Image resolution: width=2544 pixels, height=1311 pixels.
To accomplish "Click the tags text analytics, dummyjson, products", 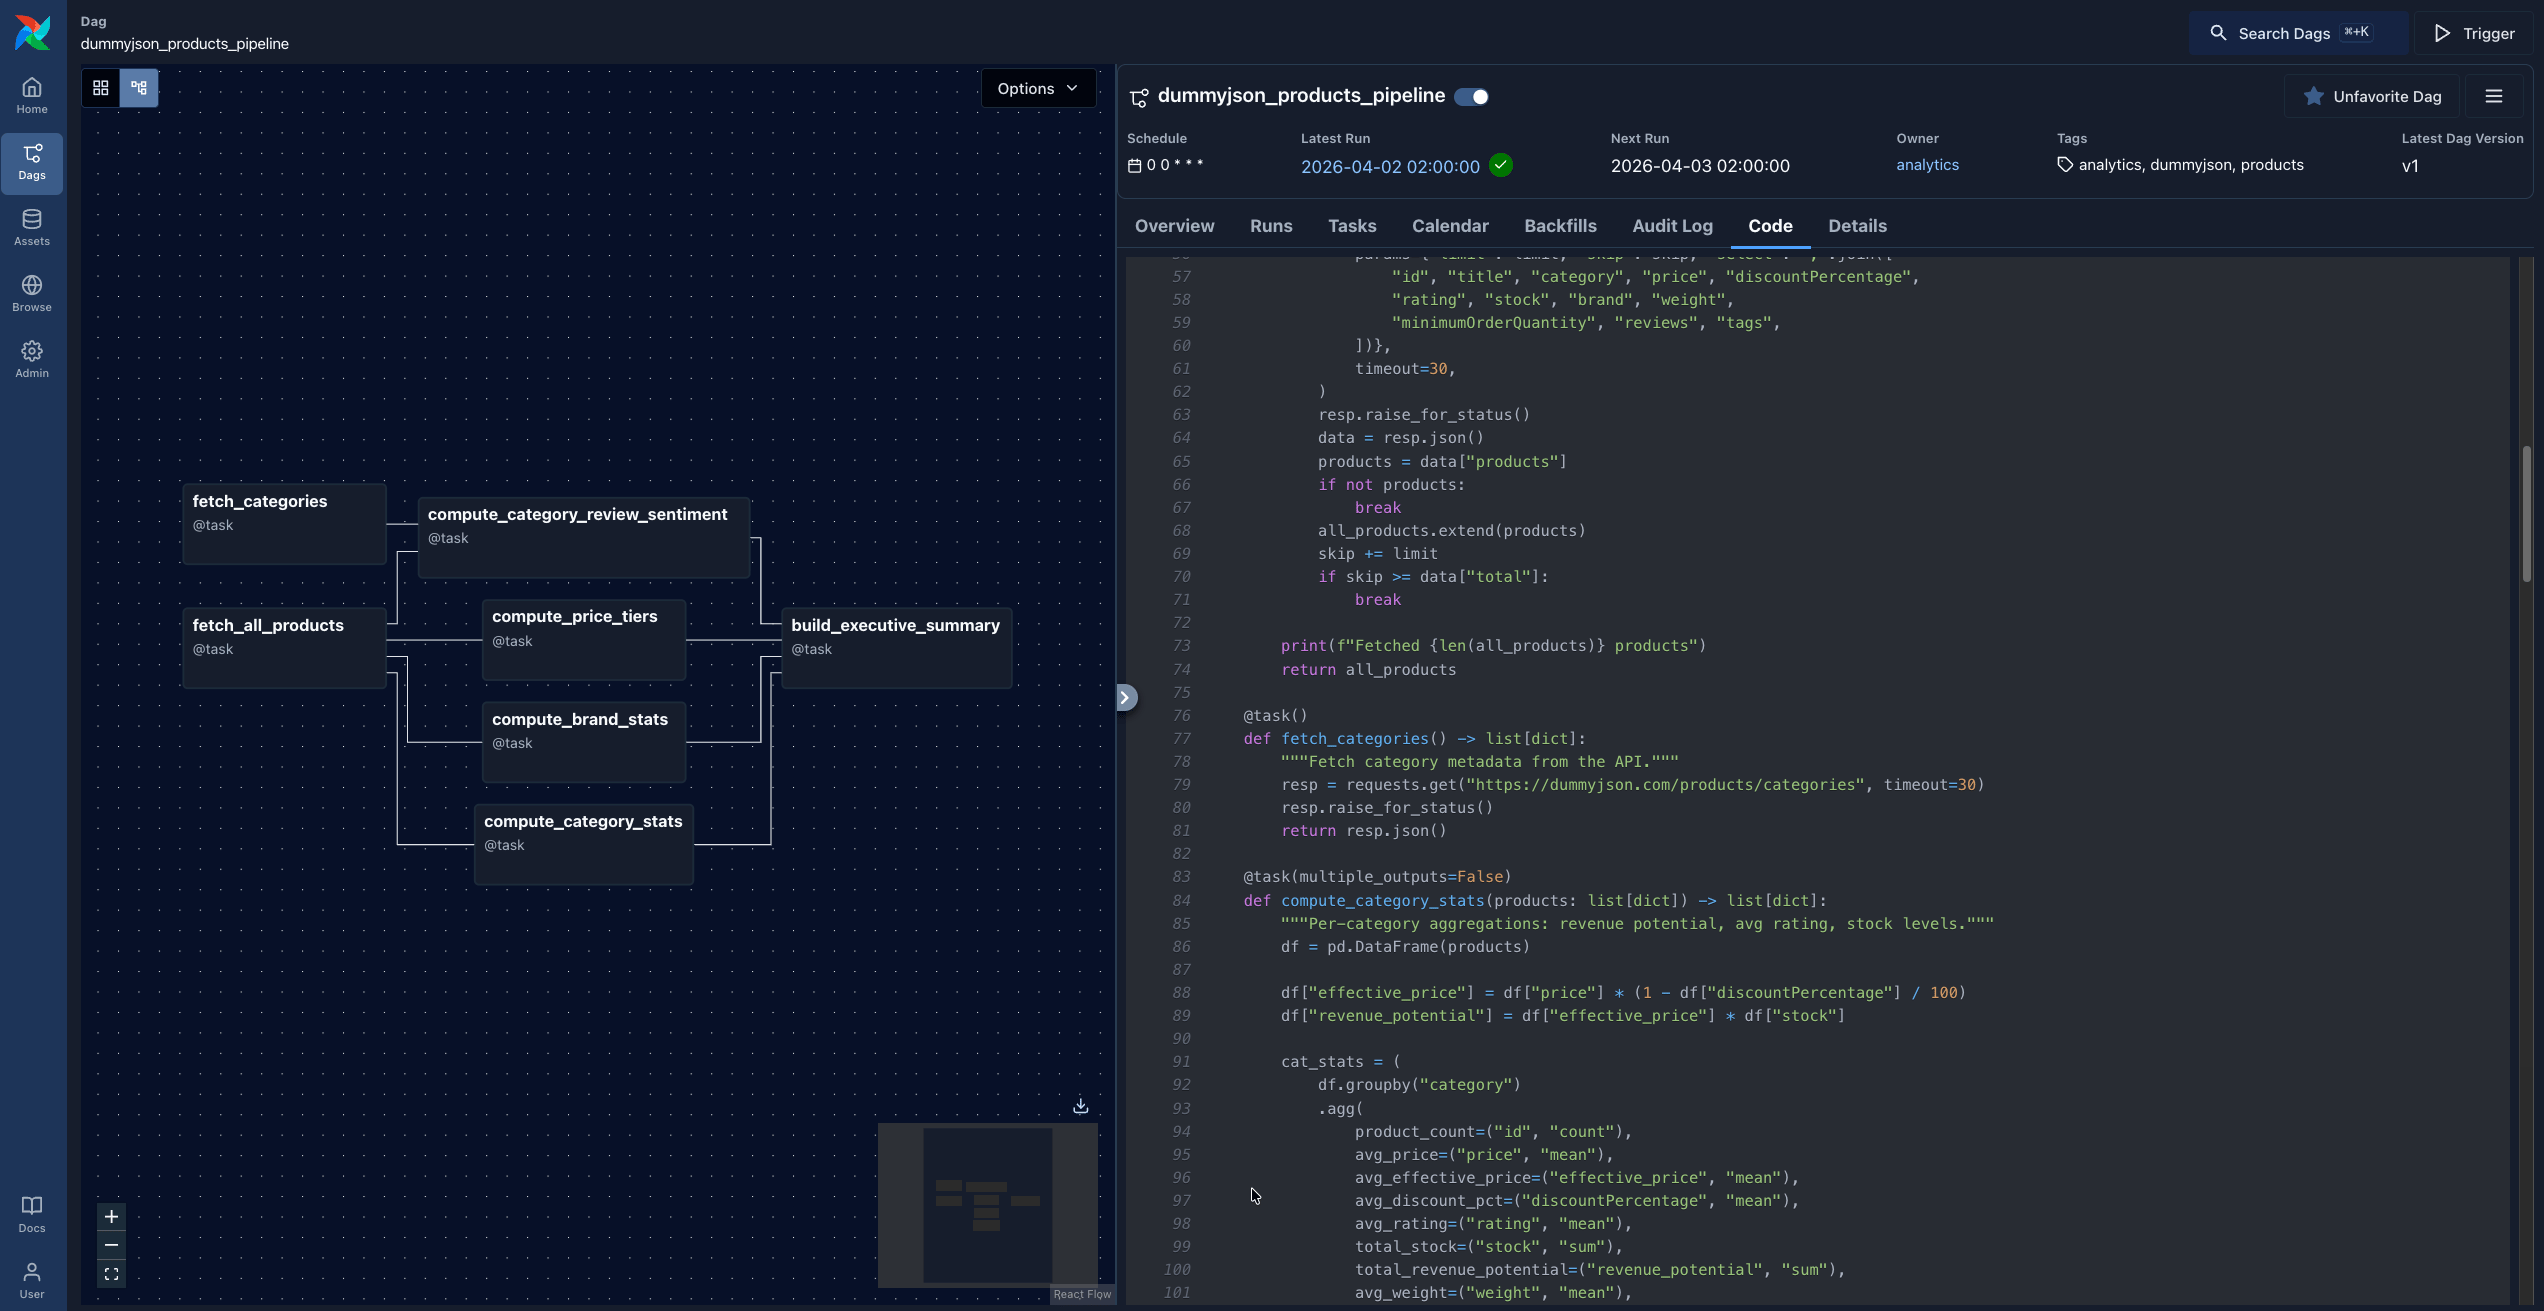I will (x=2191, y=165).
